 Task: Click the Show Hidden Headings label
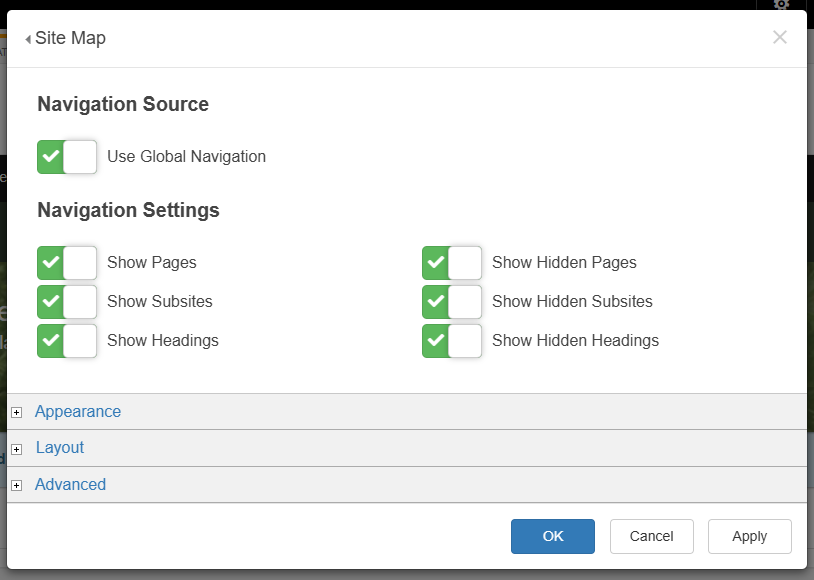point(575,340)
